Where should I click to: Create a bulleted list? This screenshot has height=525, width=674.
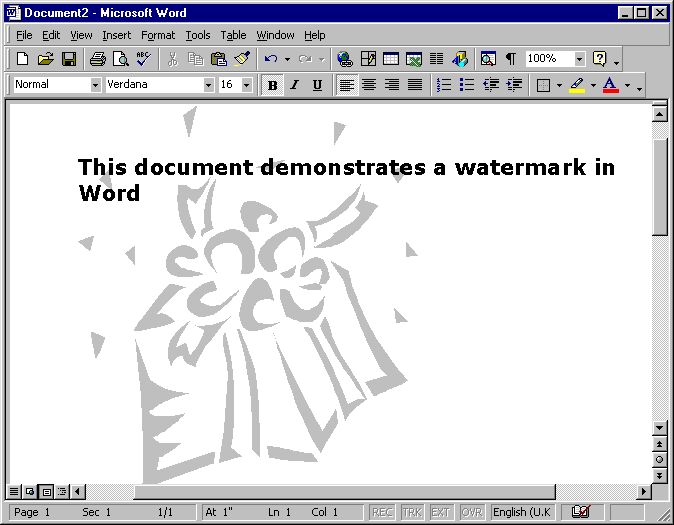467,85
